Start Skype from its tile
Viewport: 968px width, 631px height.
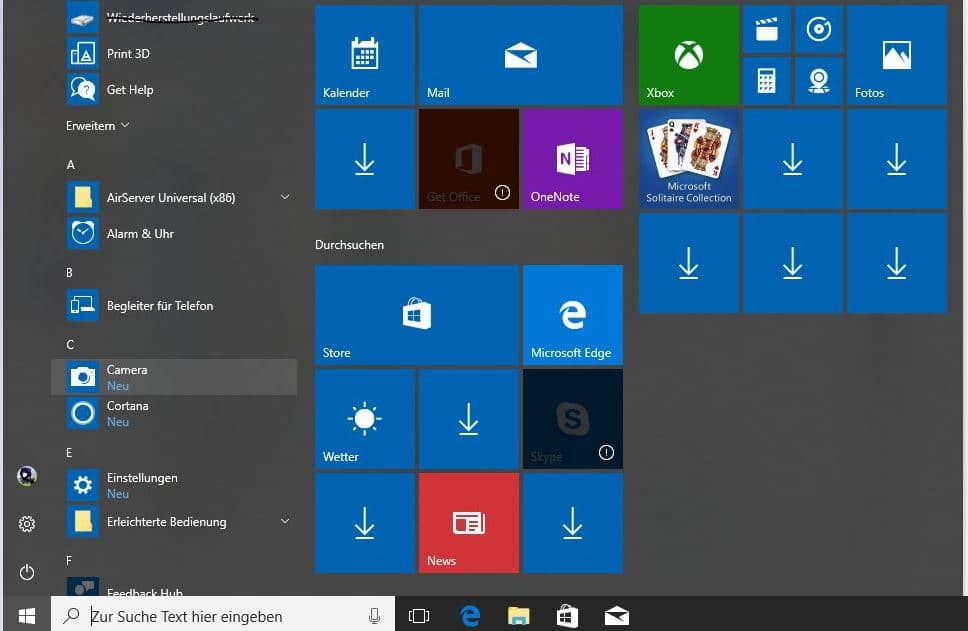point(572,418)
